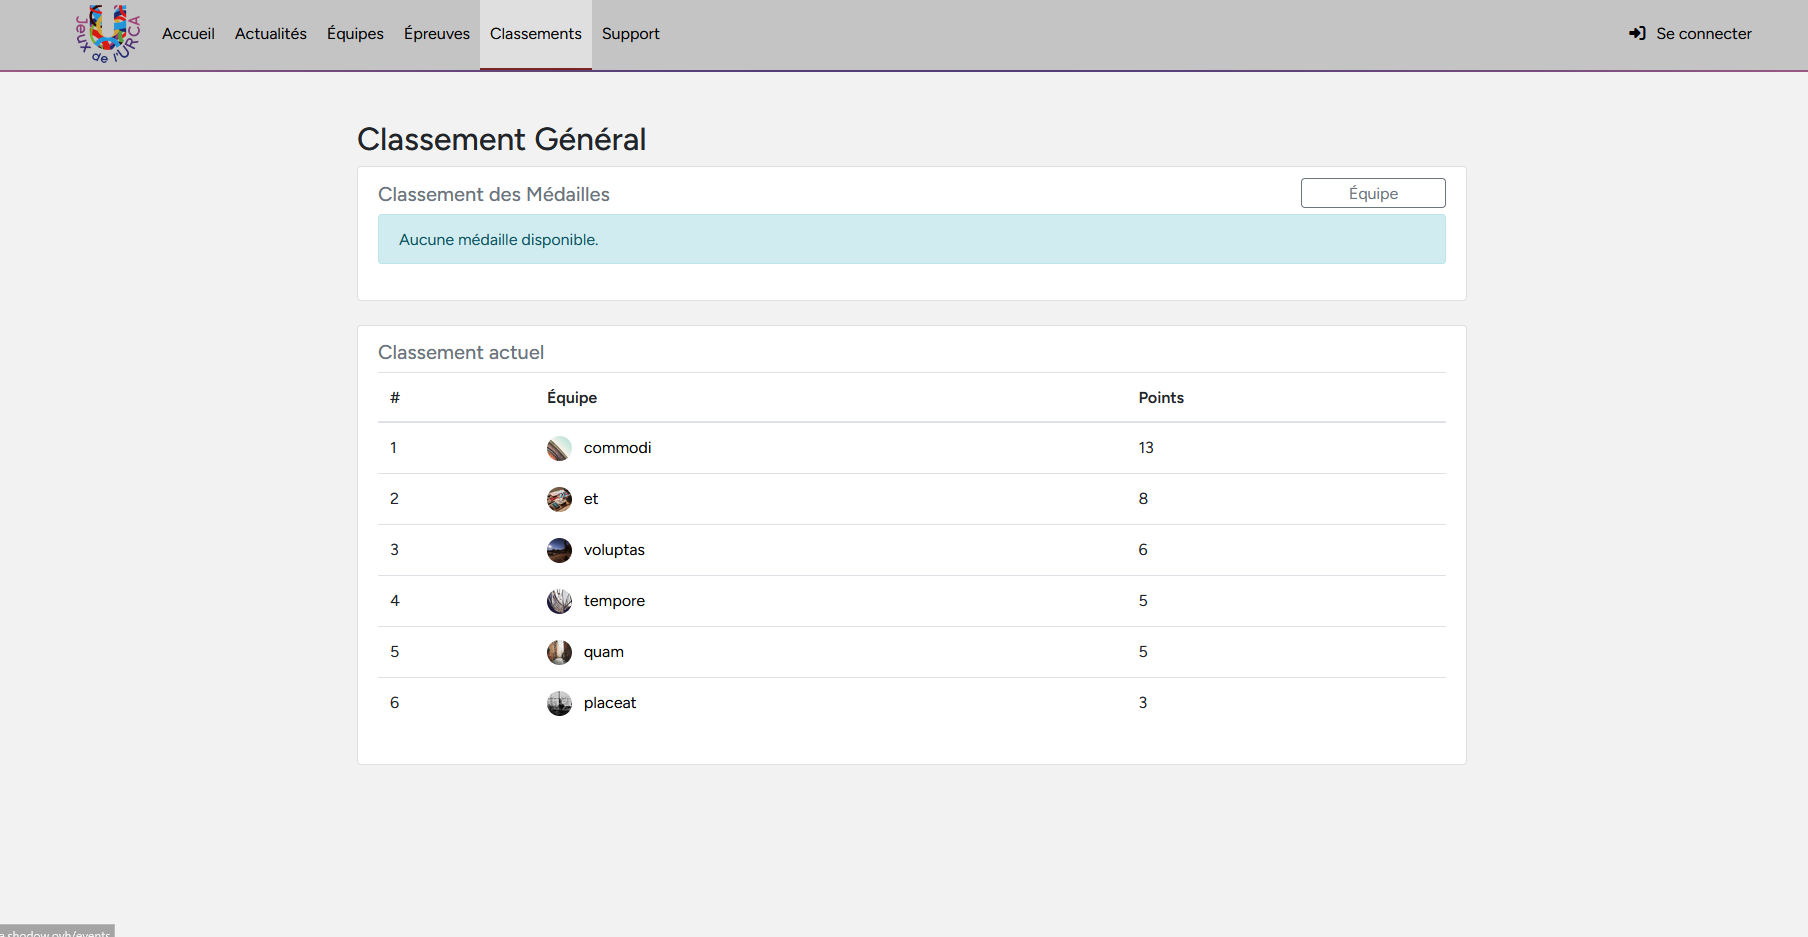This screenshot has width=1808, height=937.
Task: Open the voluptas team name link
Action: point(614,550)
